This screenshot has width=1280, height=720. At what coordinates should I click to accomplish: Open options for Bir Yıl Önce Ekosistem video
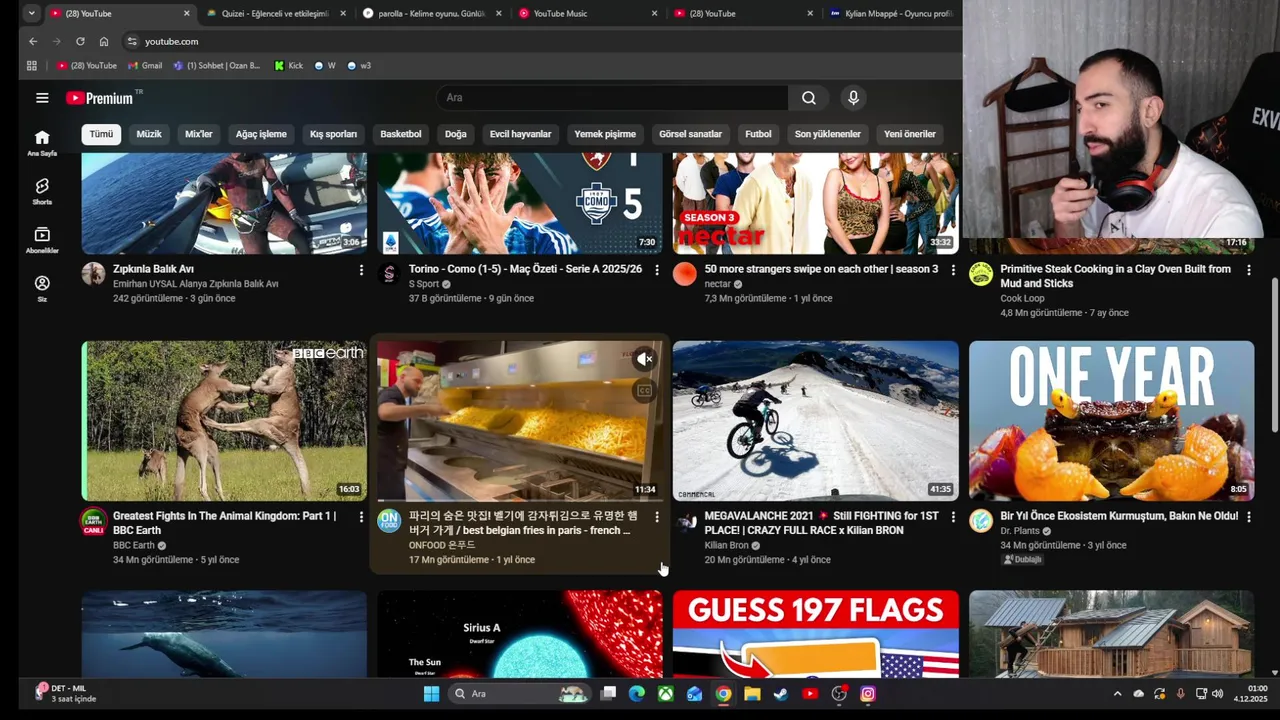pos(1249,517)
